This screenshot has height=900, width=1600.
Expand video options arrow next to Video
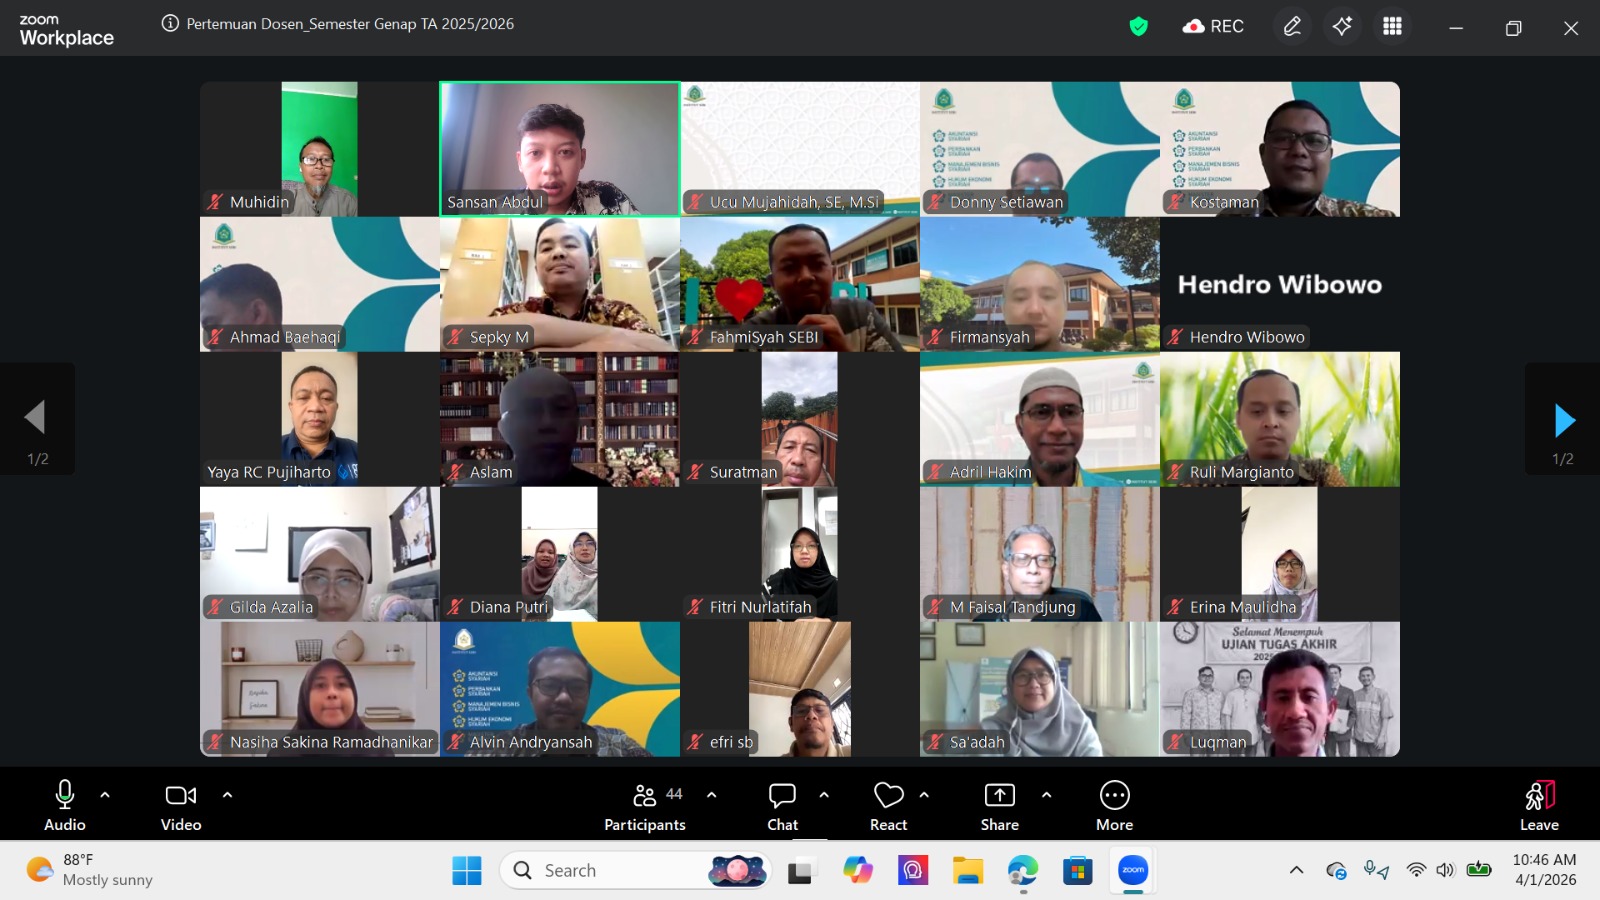coord(227,795)
